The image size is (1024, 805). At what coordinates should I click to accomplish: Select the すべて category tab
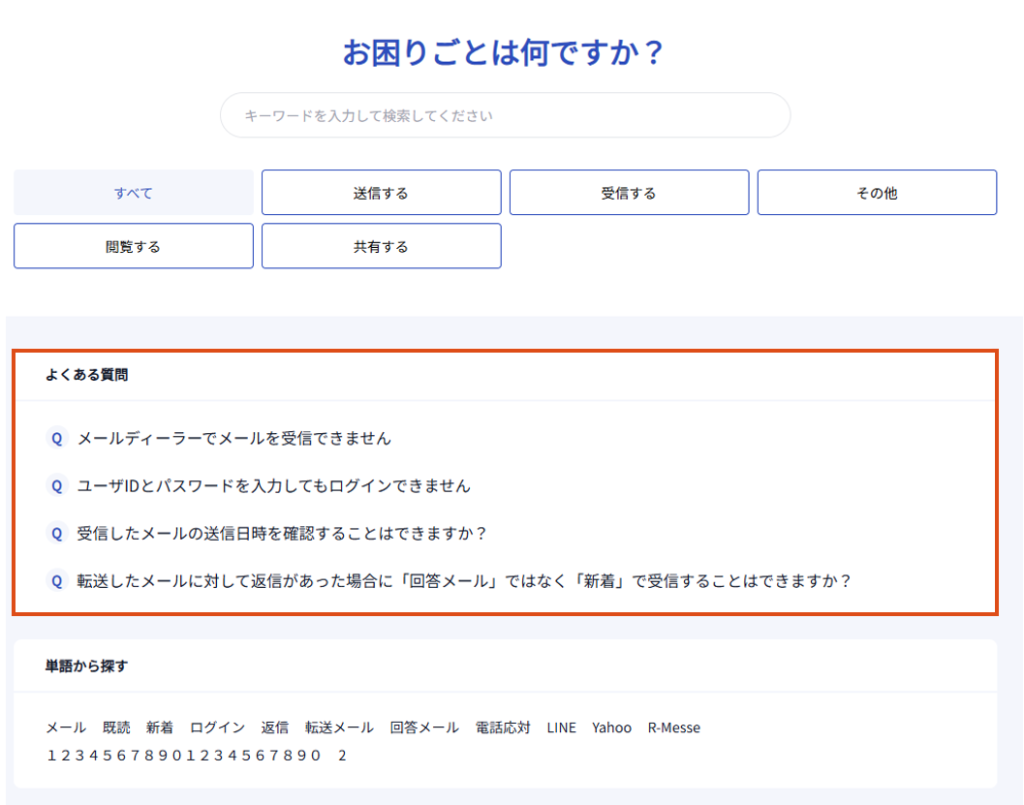pyautogui.click(x=134, y=193)
